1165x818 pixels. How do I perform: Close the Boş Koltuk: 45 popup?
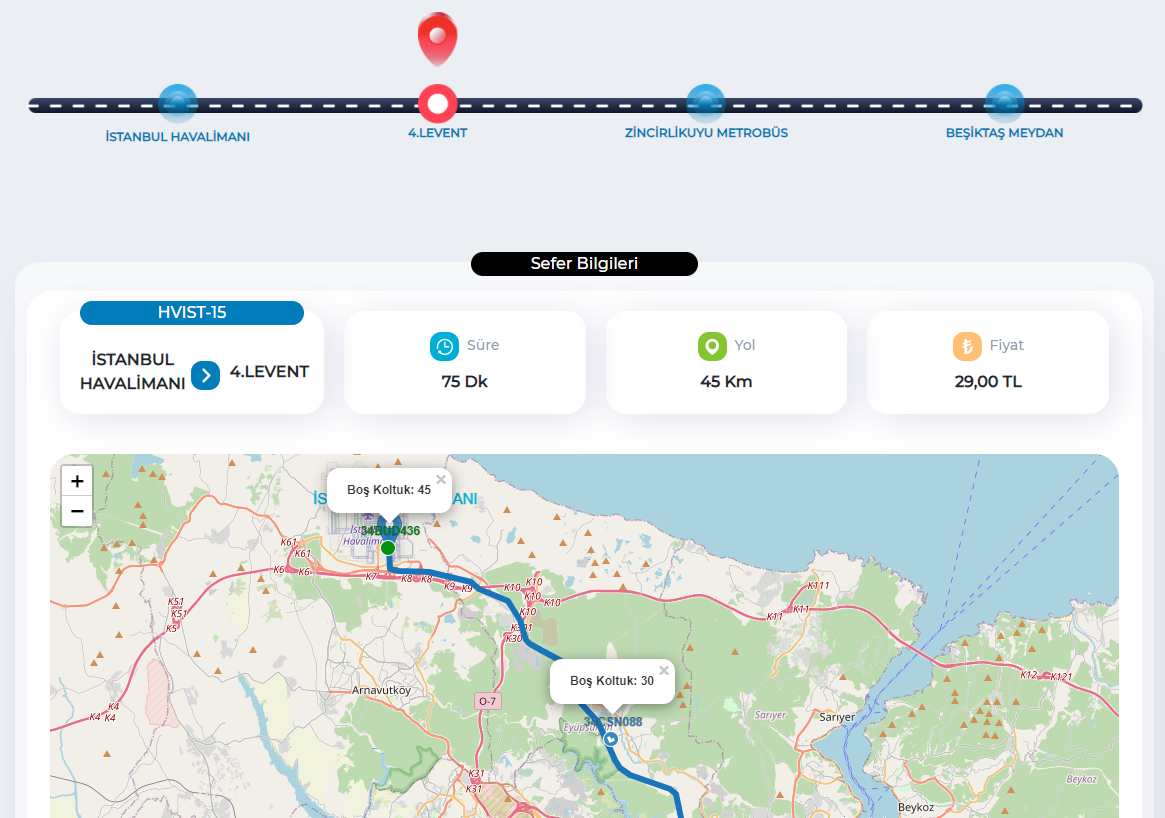point(441,480)
